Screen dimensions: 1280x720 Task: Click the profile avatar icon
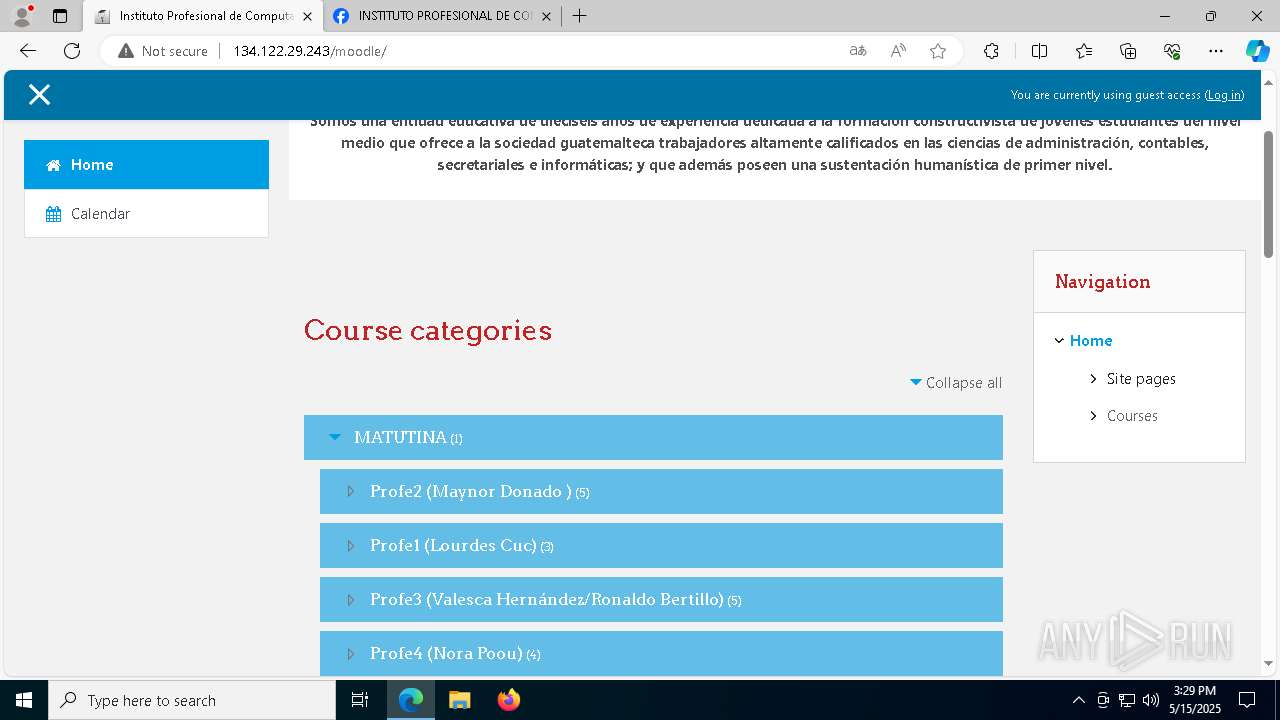pyautogui.click(x=22, y=16)
